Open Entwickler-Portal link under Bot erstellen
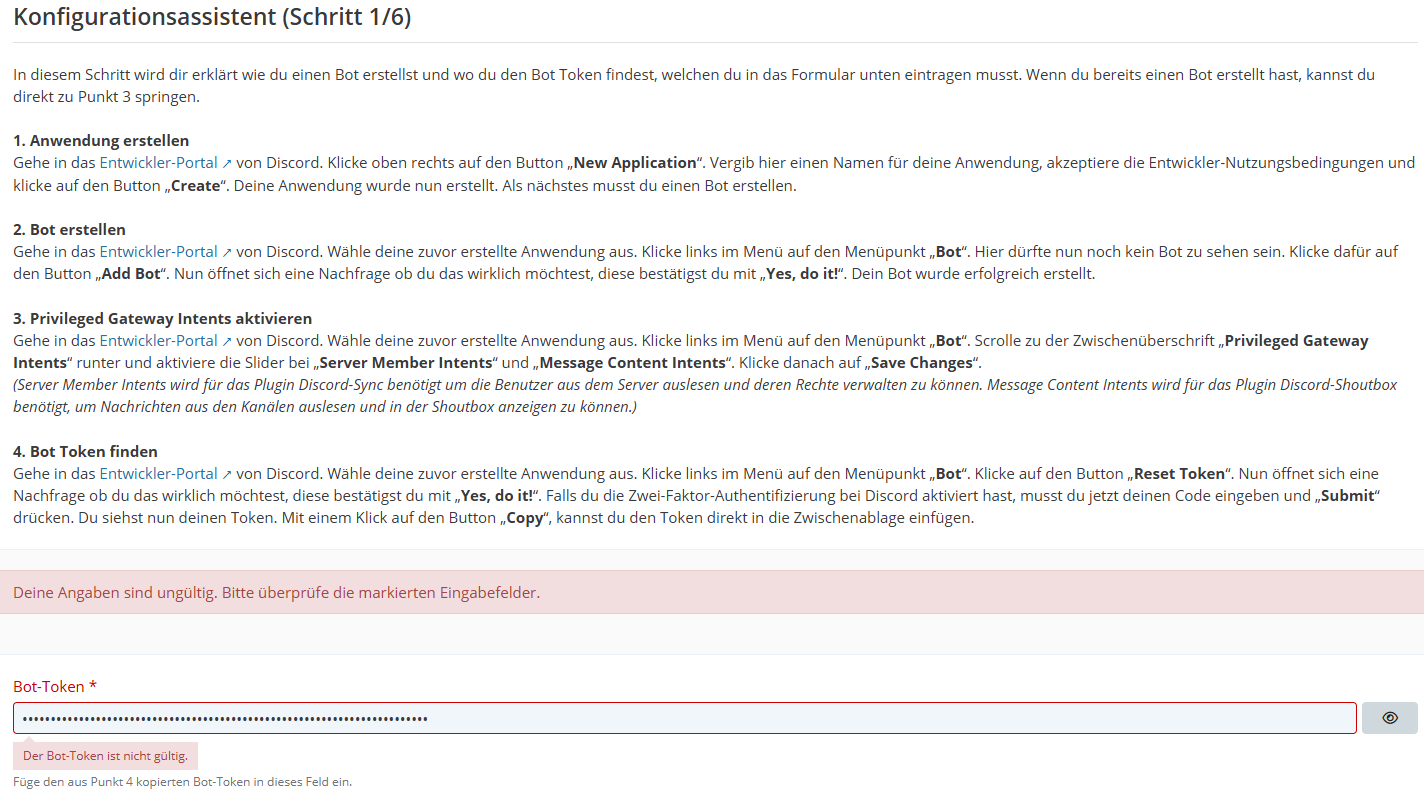The image size is (1424, 796). (158, 252)
